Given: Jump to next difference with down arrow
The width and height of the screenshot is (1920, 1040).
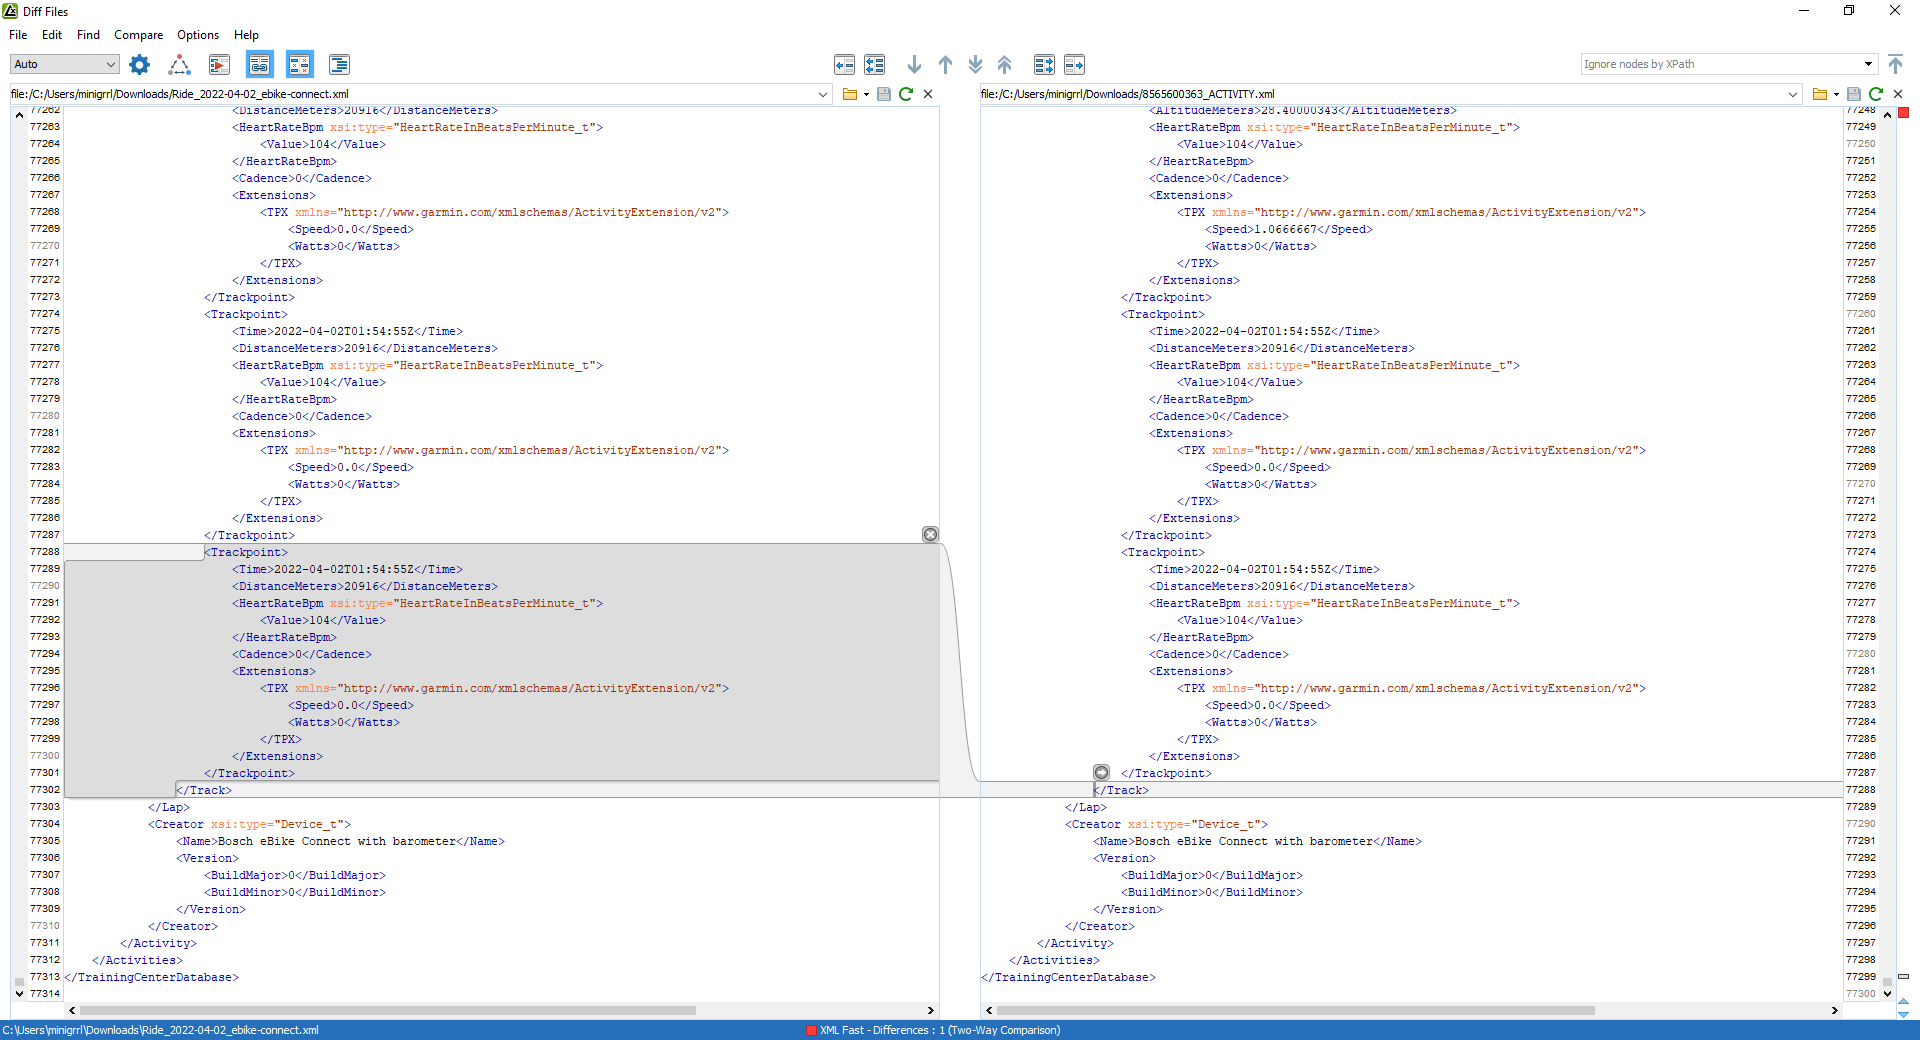Looking at the screenshot, I should click(x=914, y=65).
